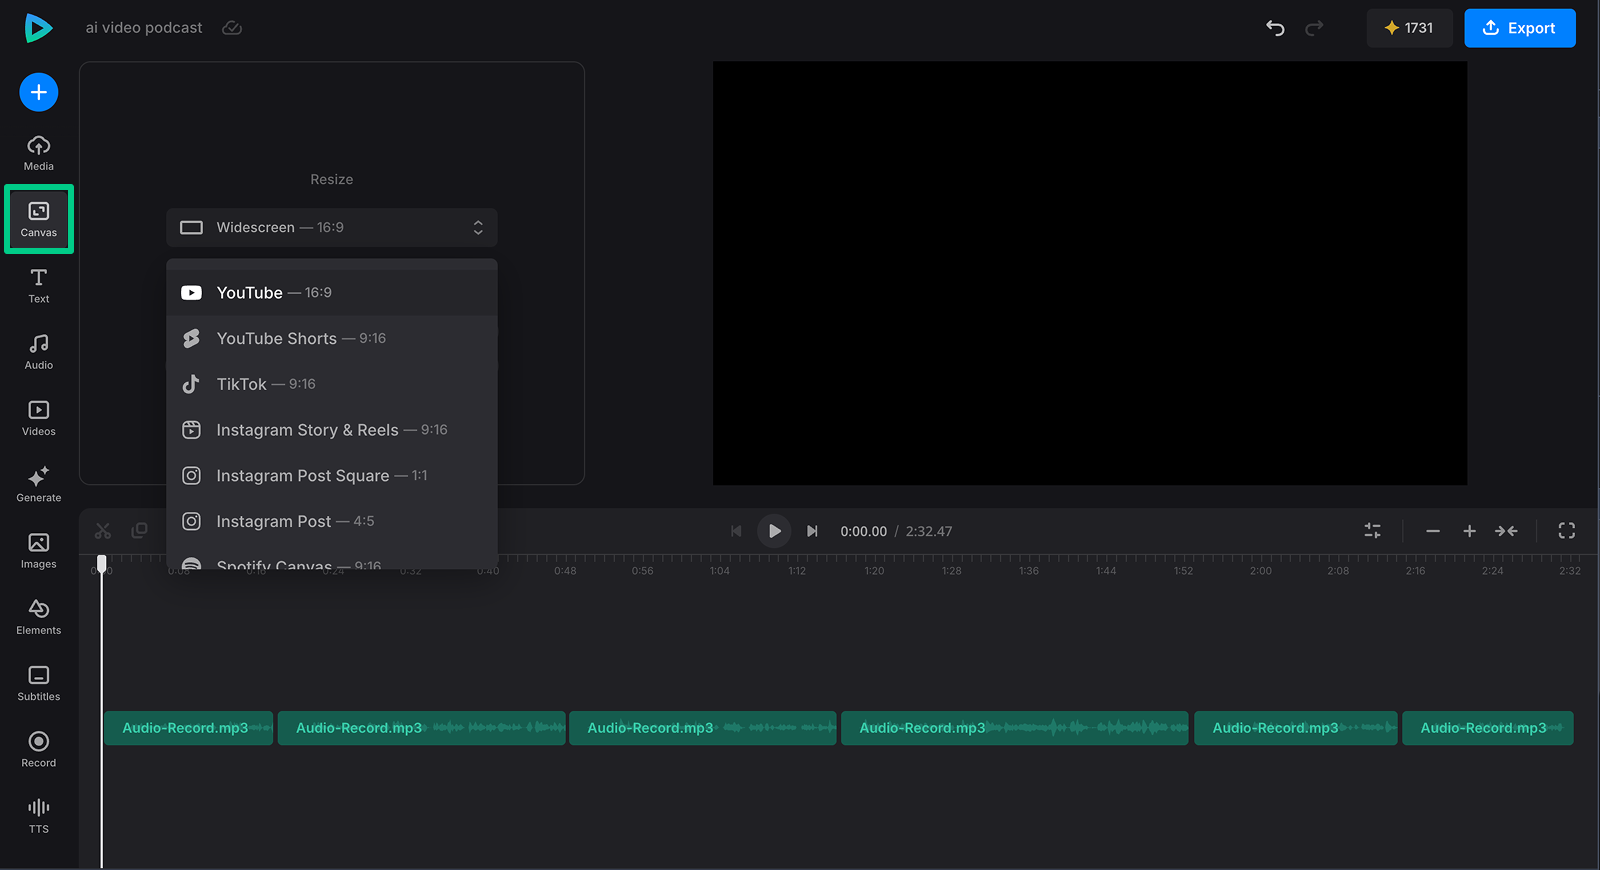Open the Record panel

pyautogui.click(x=39, y=749)
